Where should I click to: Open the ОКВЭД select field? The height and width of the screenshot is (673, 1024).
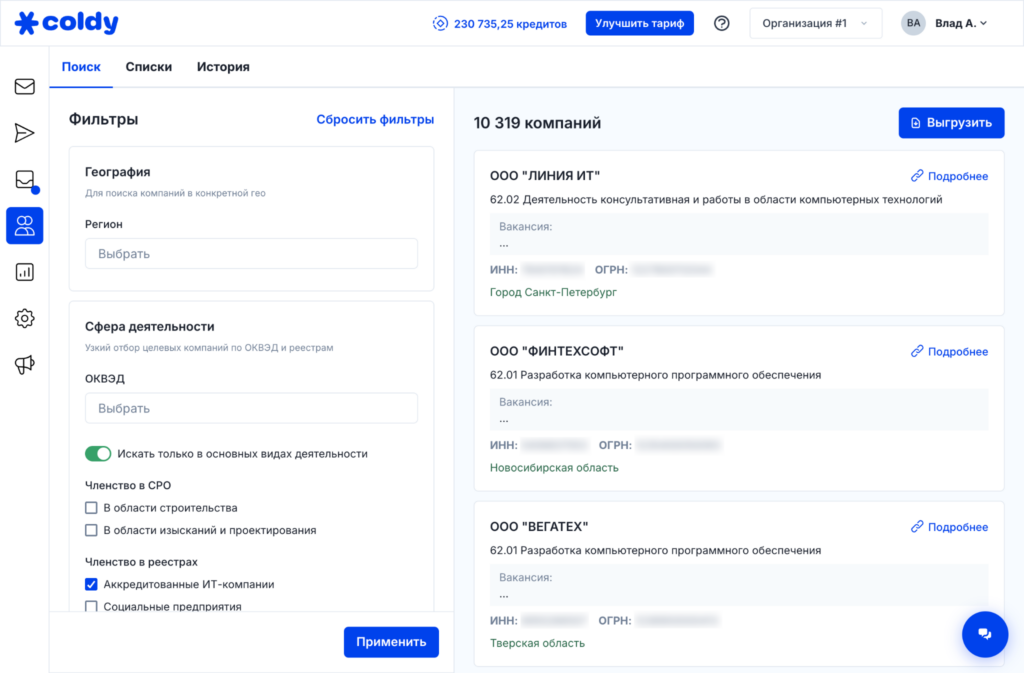pos(251,408)
